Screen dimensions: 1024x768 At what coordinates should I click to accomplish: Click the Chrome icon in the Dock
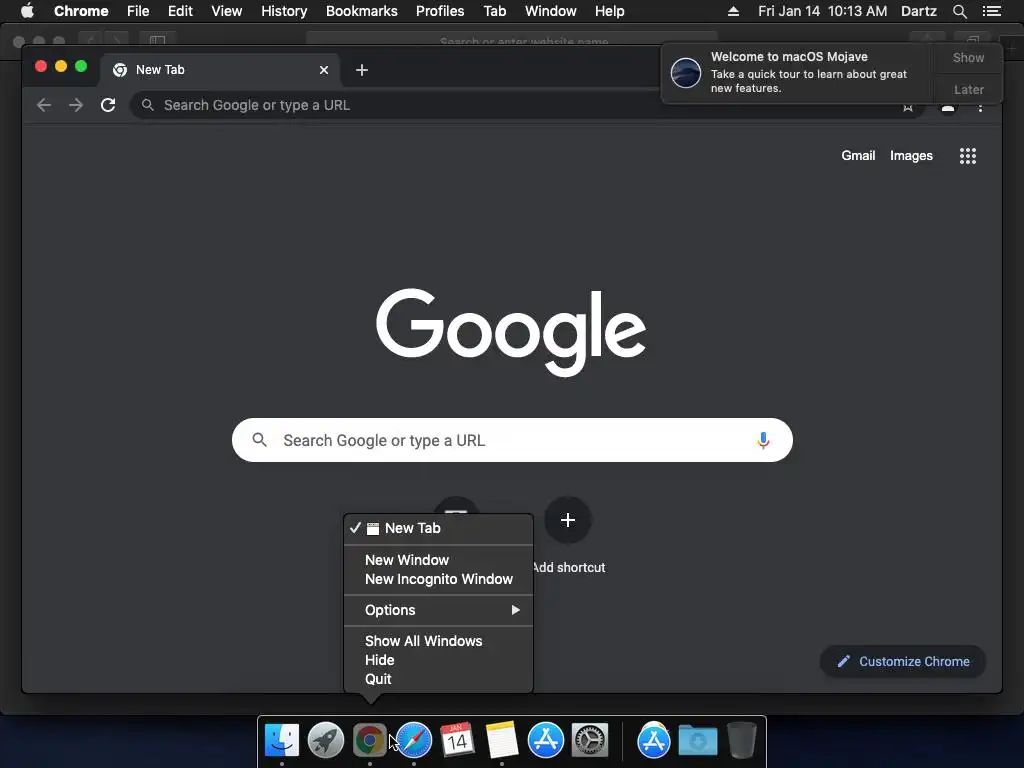click(370, 740)
